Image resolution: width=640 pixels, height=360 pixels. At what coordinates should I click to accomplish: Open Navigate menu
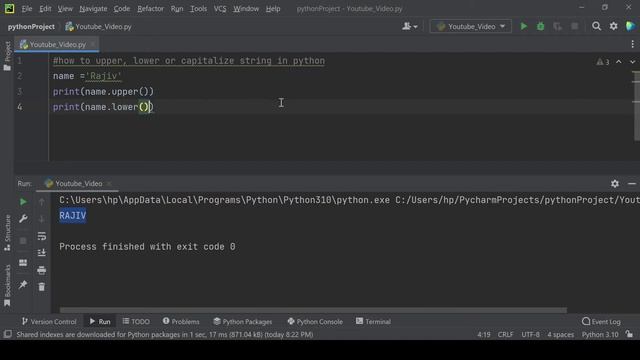(x=93, y=9)
